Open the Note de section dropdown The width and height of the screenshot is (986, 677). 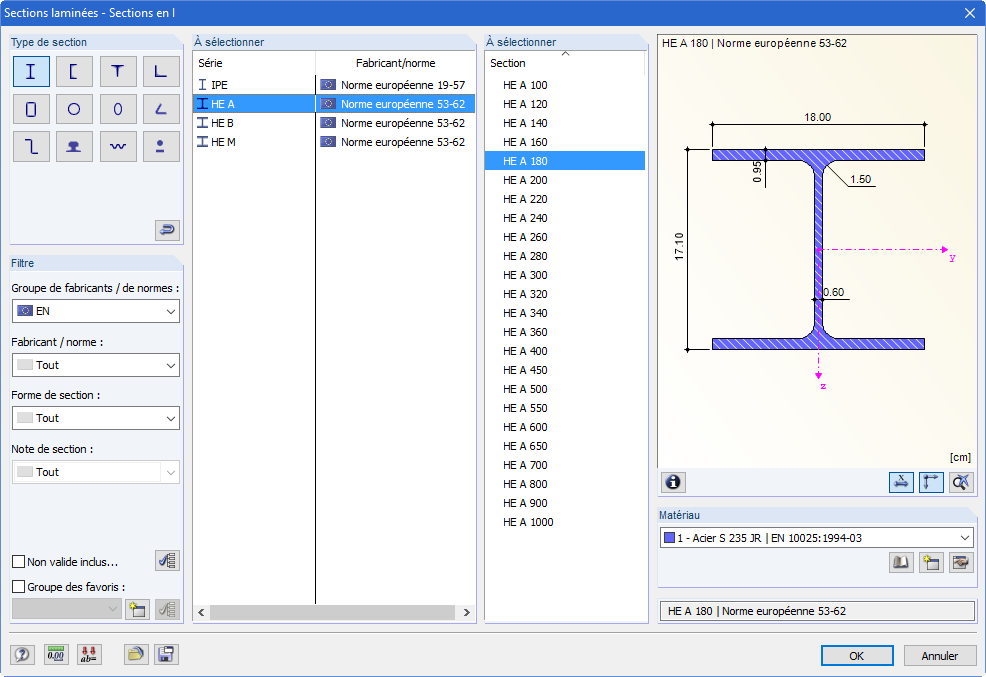pos(96,472)
